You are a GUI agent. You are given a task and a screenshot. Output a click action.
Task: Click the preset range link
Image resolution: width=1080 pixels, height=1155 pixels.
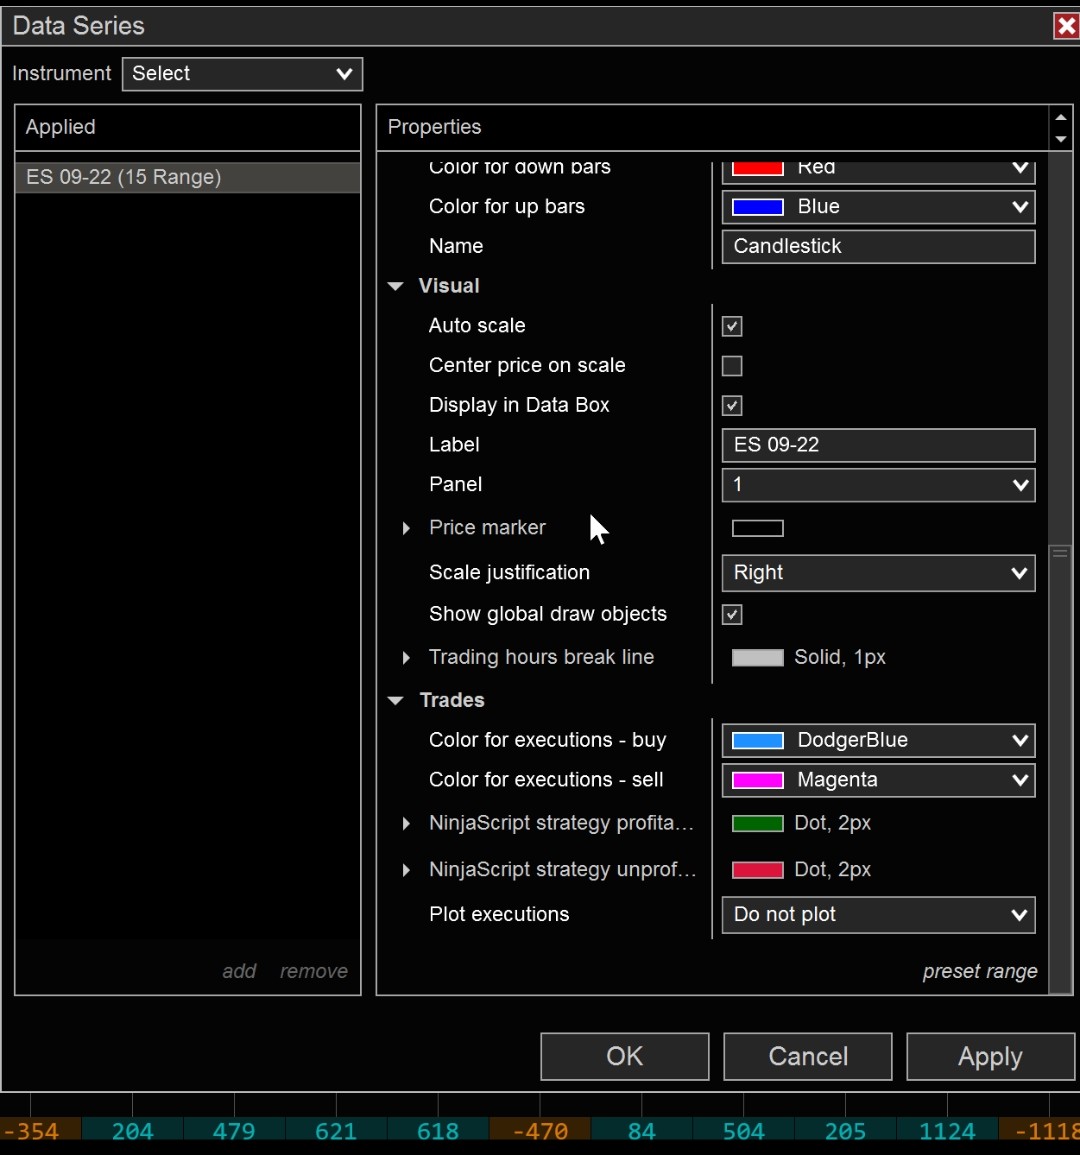click(x=980, y=972)
